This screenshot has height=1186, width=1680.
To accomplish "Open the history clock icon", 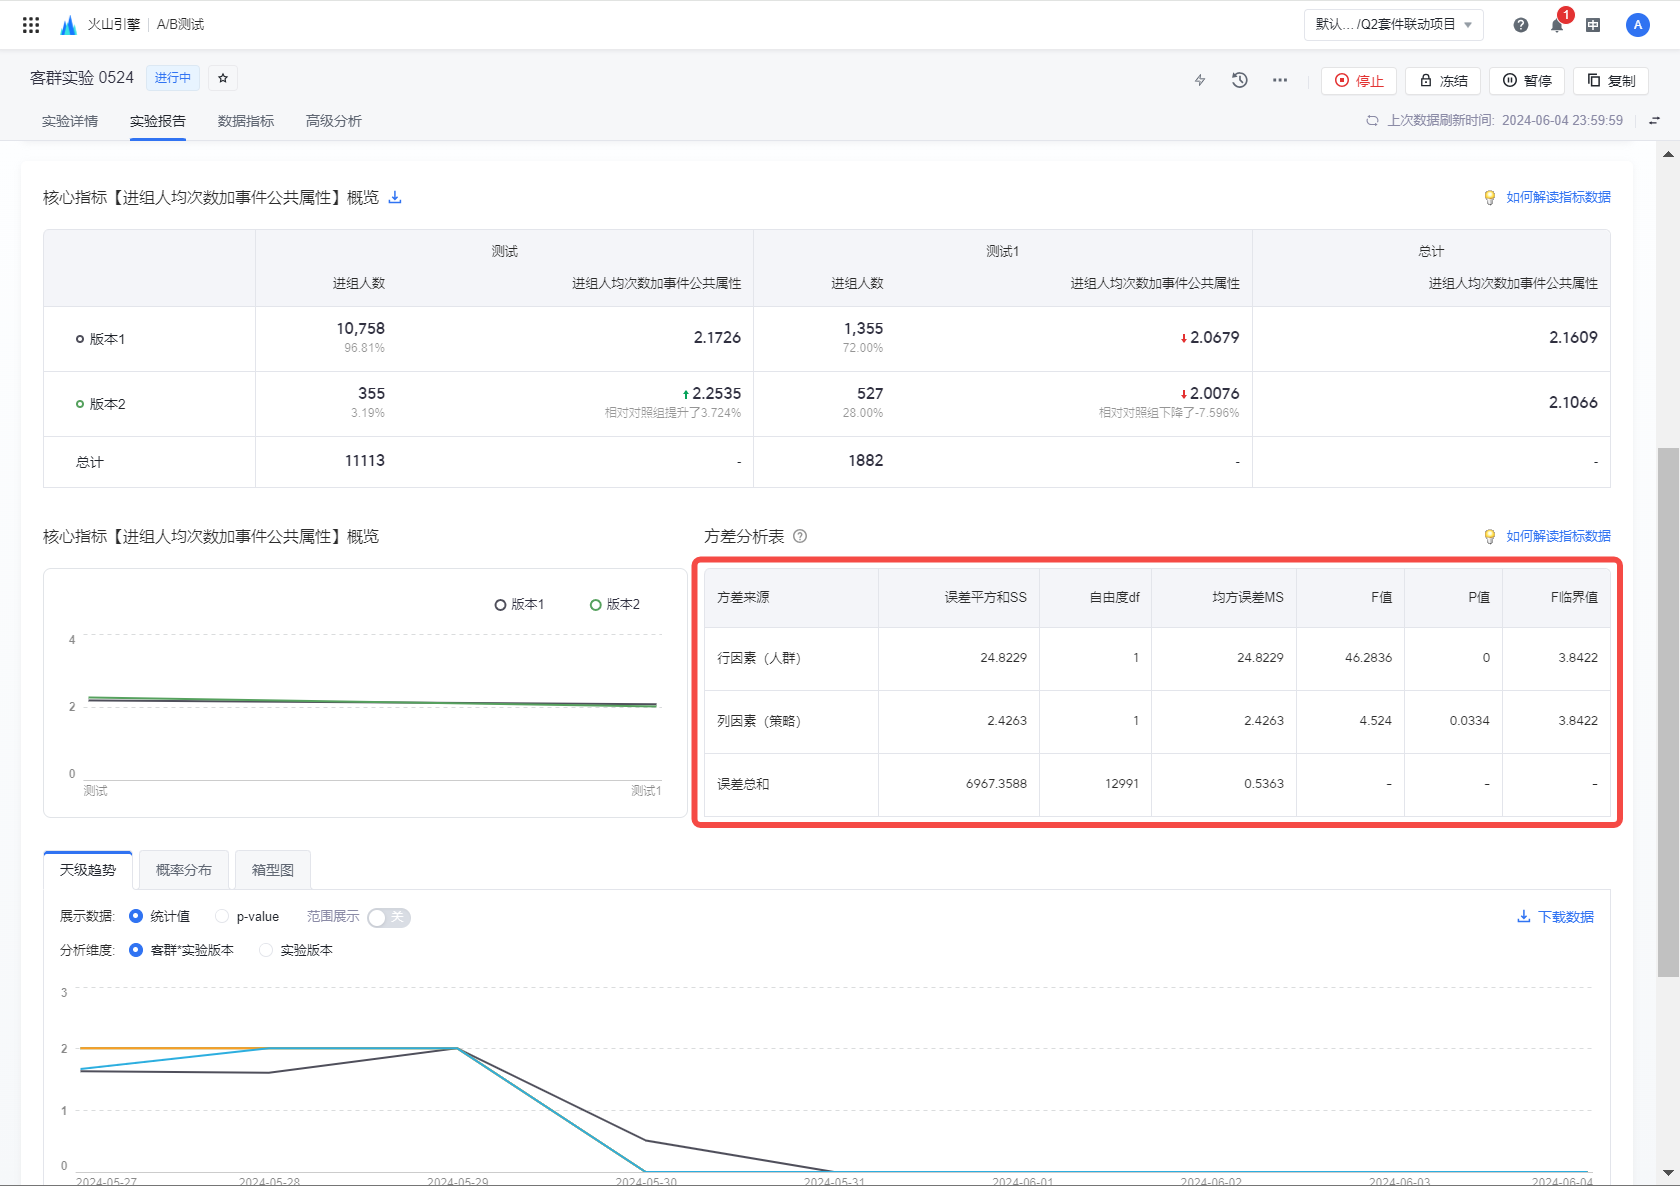I will coord(1240,80).
